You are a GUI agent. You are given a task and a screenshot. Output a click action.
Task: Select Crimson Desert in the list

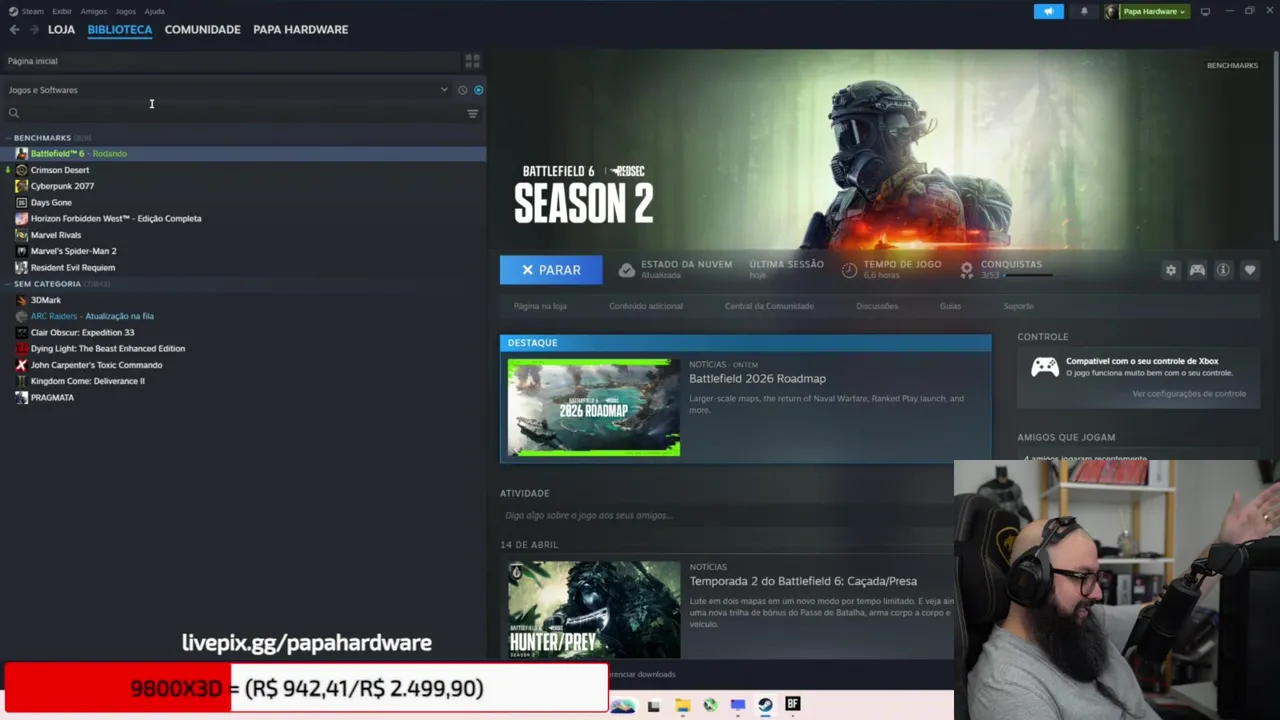coord(243,170)
